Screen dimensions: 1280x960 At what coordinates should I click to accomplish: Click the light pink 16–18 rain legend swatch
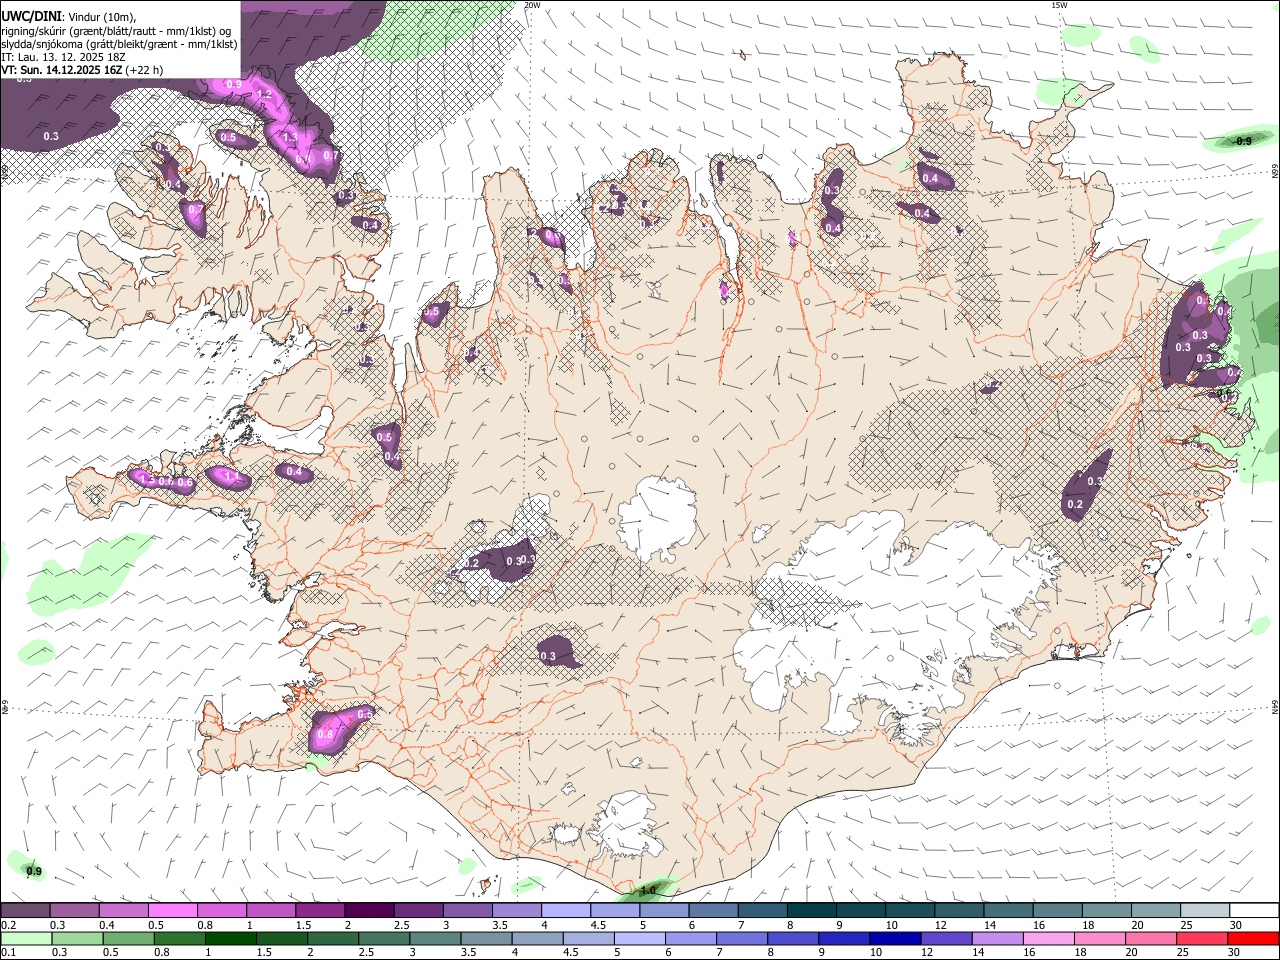(x=1049, y=938)
